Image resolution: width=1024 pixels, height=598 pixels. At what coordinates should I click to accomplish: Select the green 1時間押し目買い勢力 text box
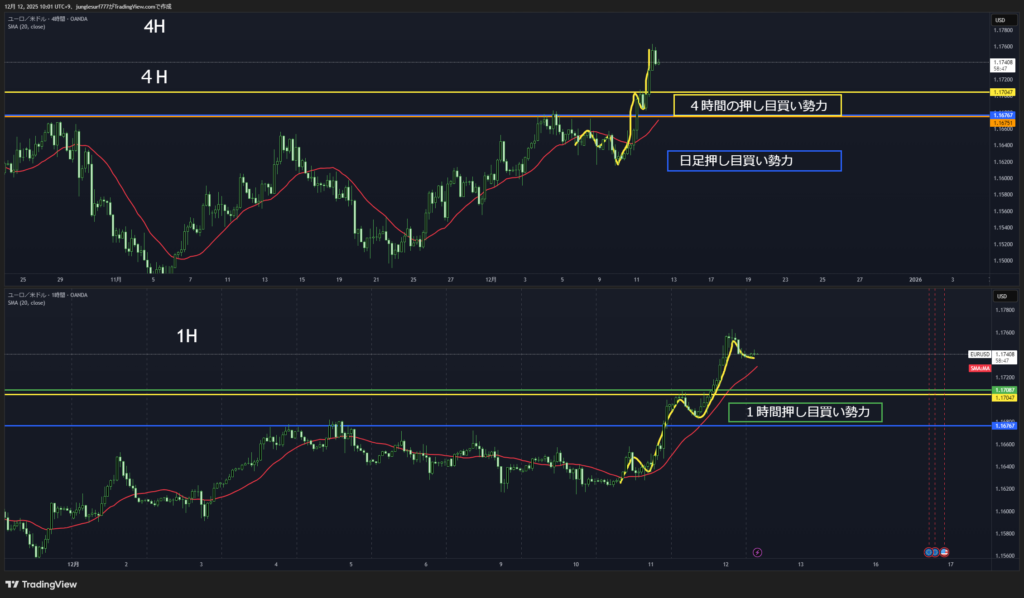point(805,412)
